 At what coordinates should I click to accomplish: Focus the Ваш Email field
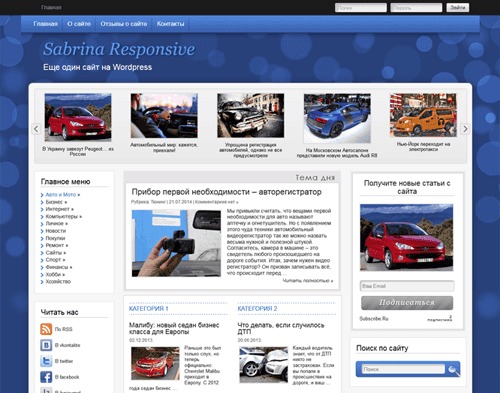pyautogui.click(x=407, y=286)
